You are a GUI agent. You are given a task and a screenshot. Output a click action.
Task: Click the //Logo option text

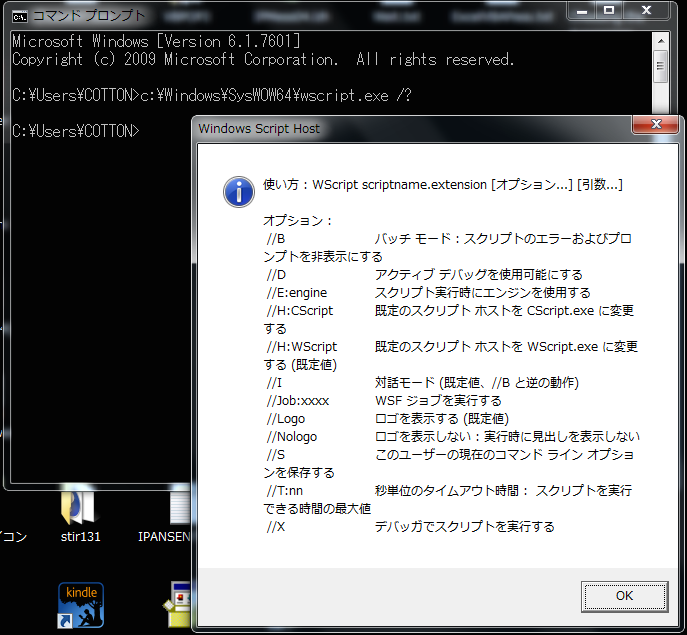click(x=286, y=419)
